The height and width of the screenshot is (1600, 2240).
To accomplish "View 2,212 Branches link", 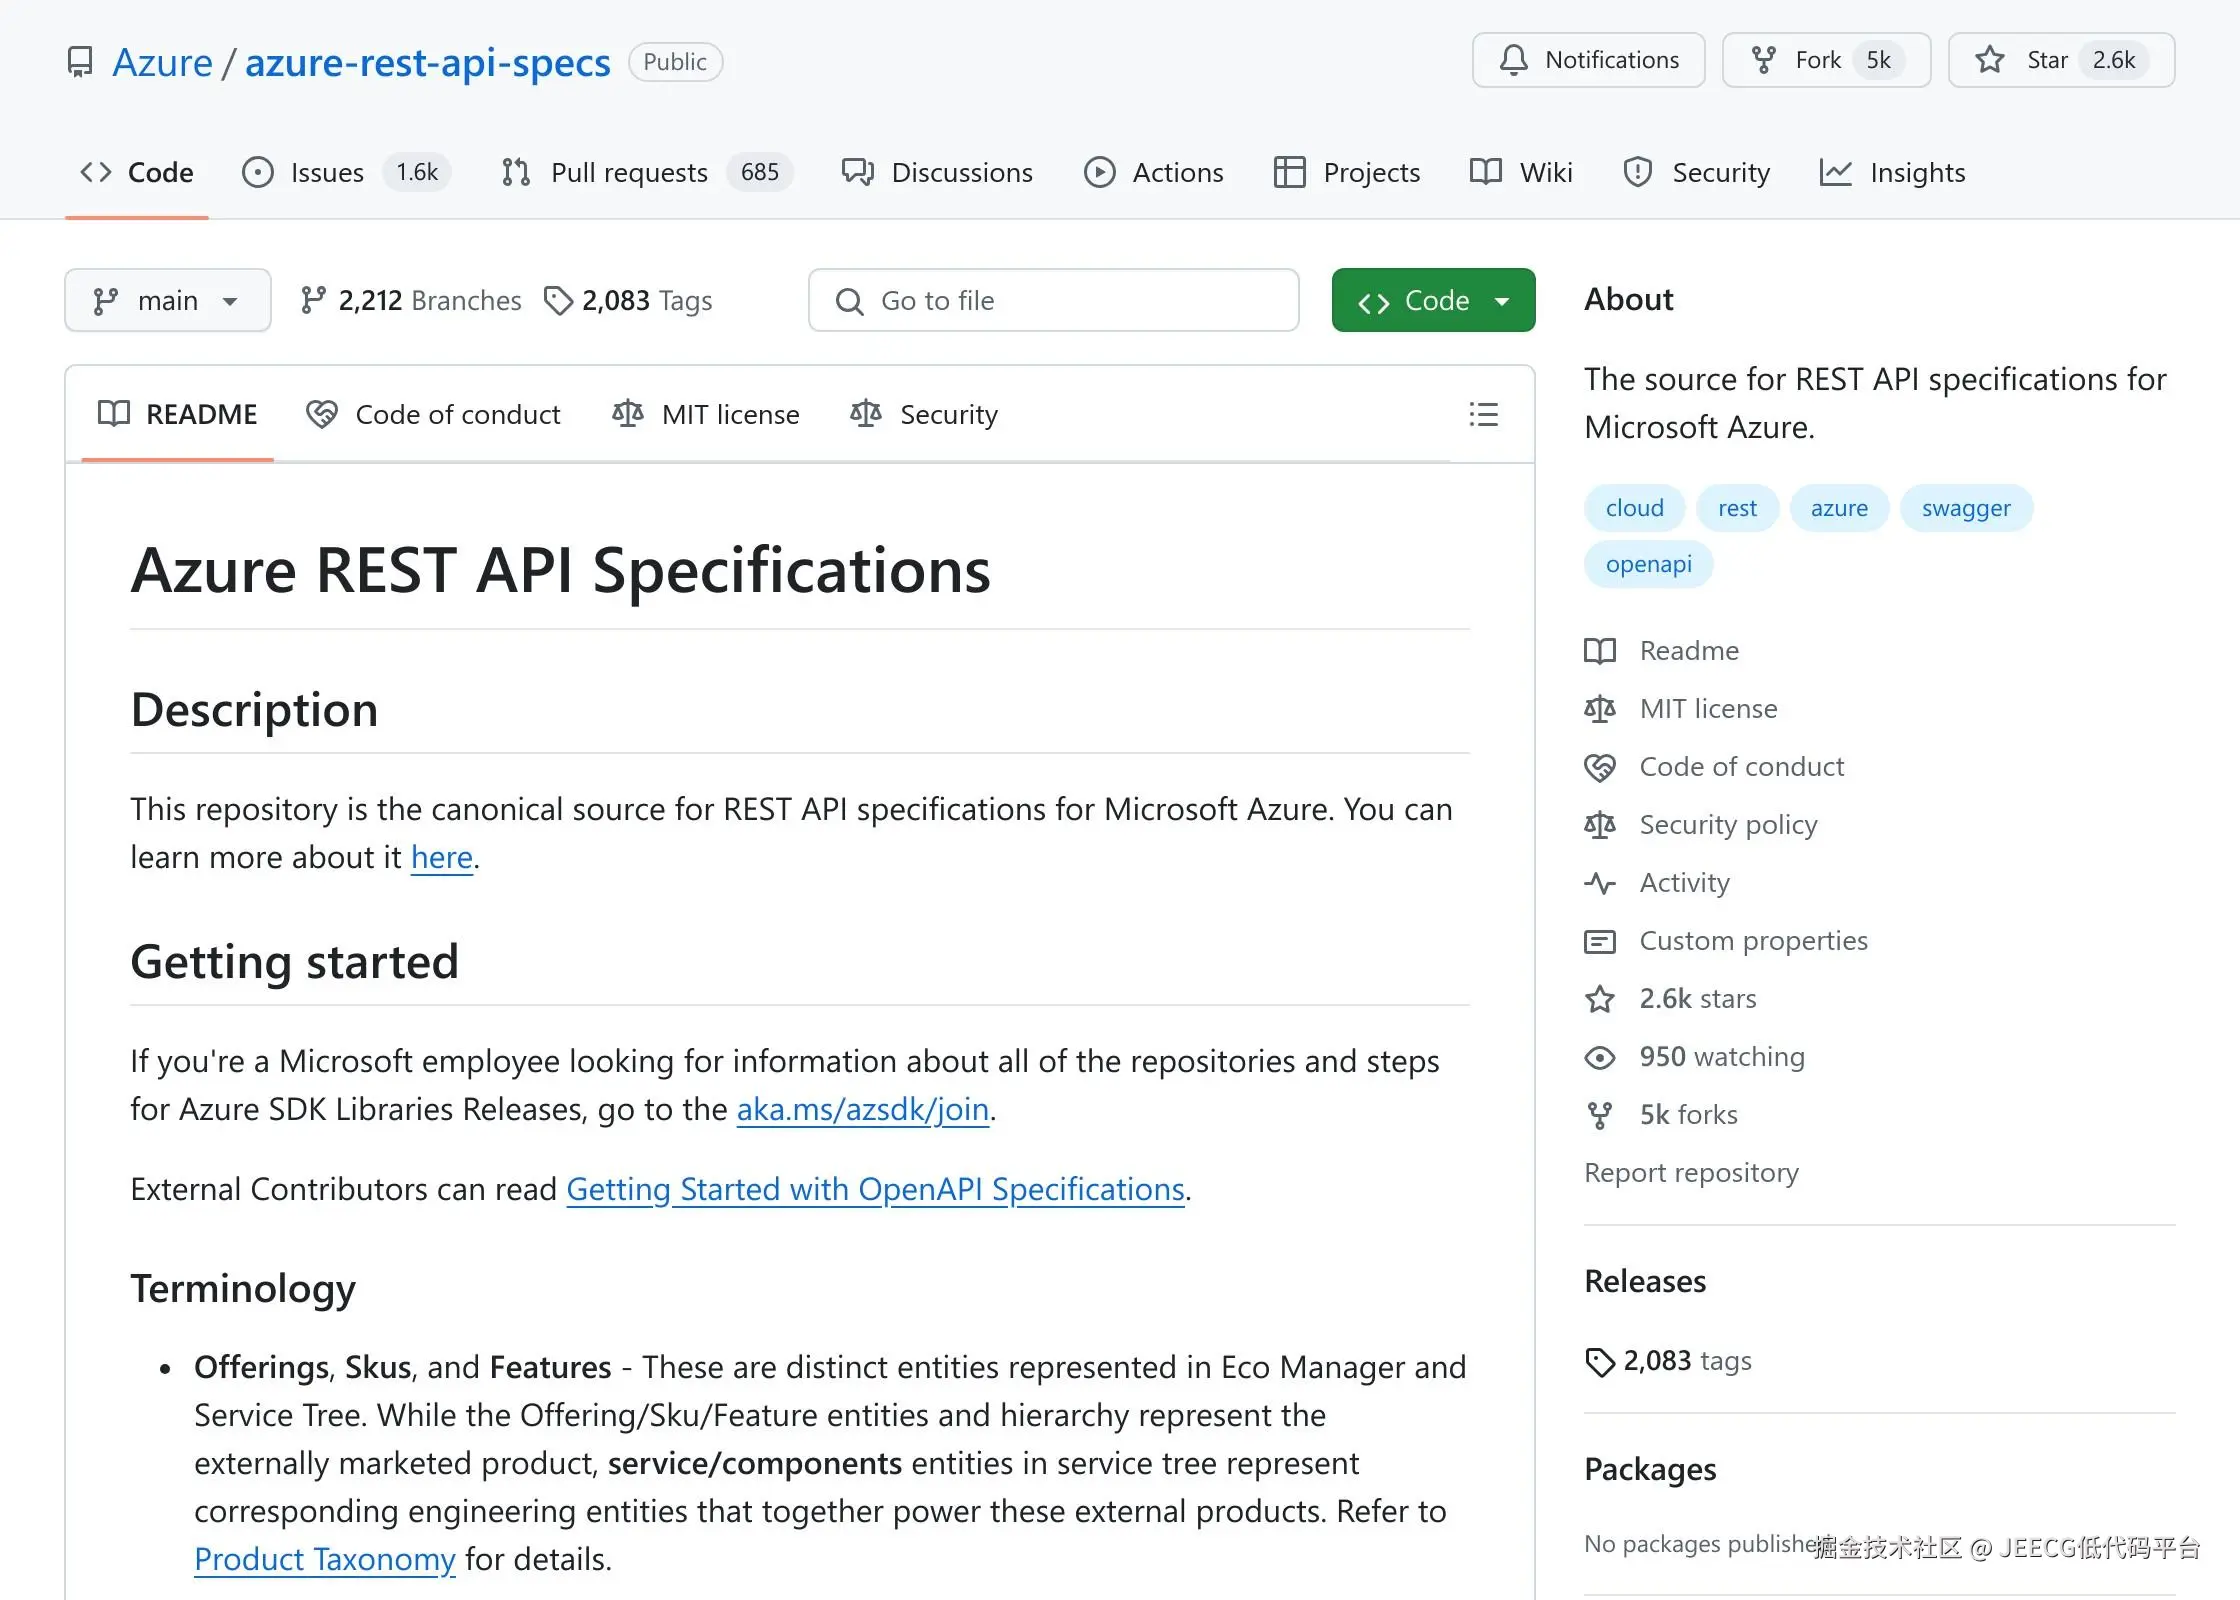I will click(x=411, y=300).
